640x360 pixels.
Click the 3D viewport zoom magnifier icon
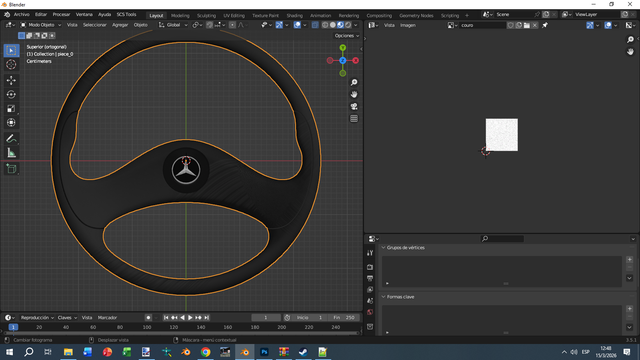click(354, 82)
